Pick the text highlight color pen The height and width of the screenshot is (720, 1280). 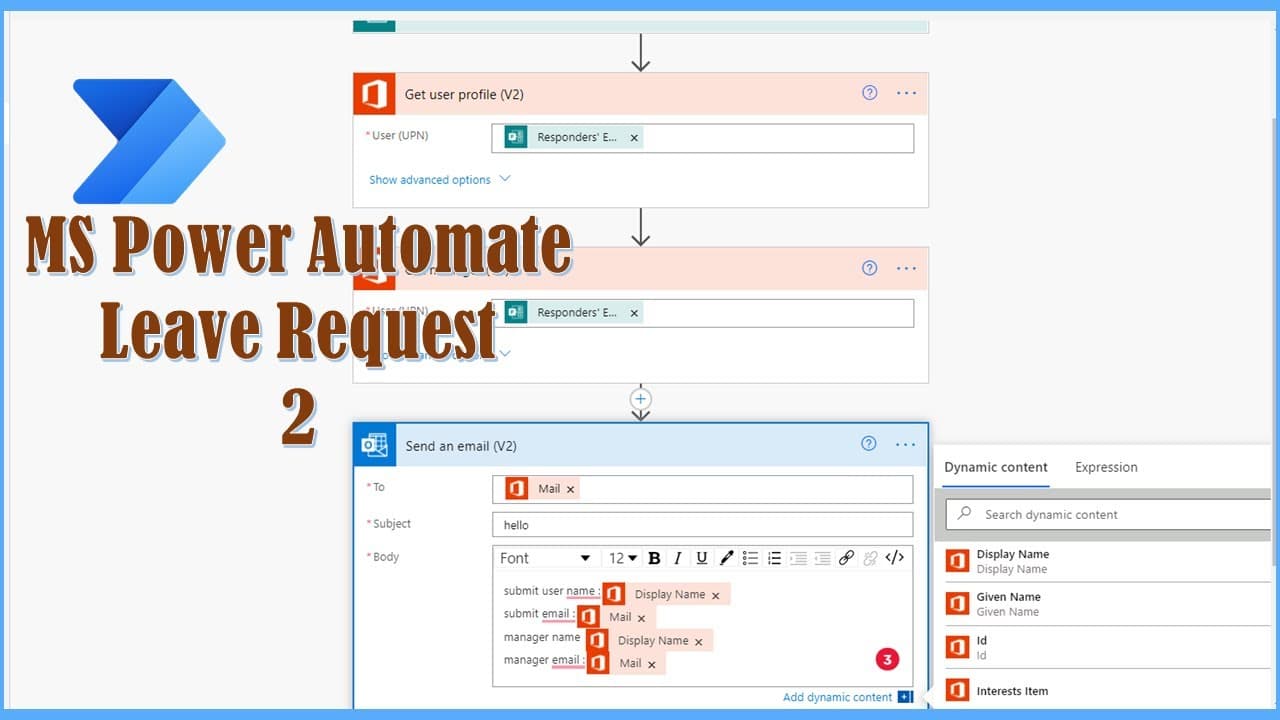tap(727, 558)
